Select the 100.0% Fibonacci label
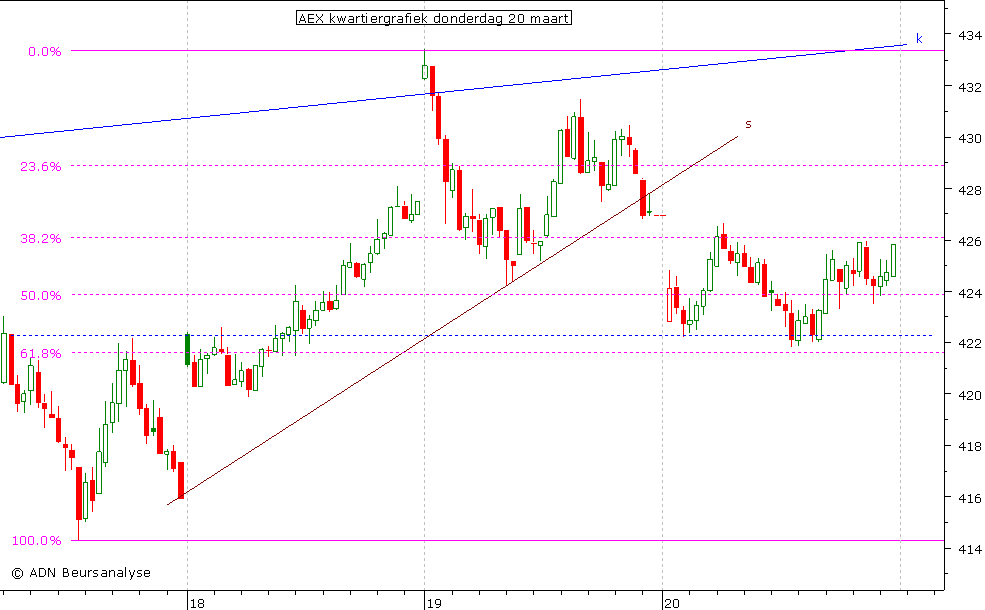985x610 pixels. 37,541
